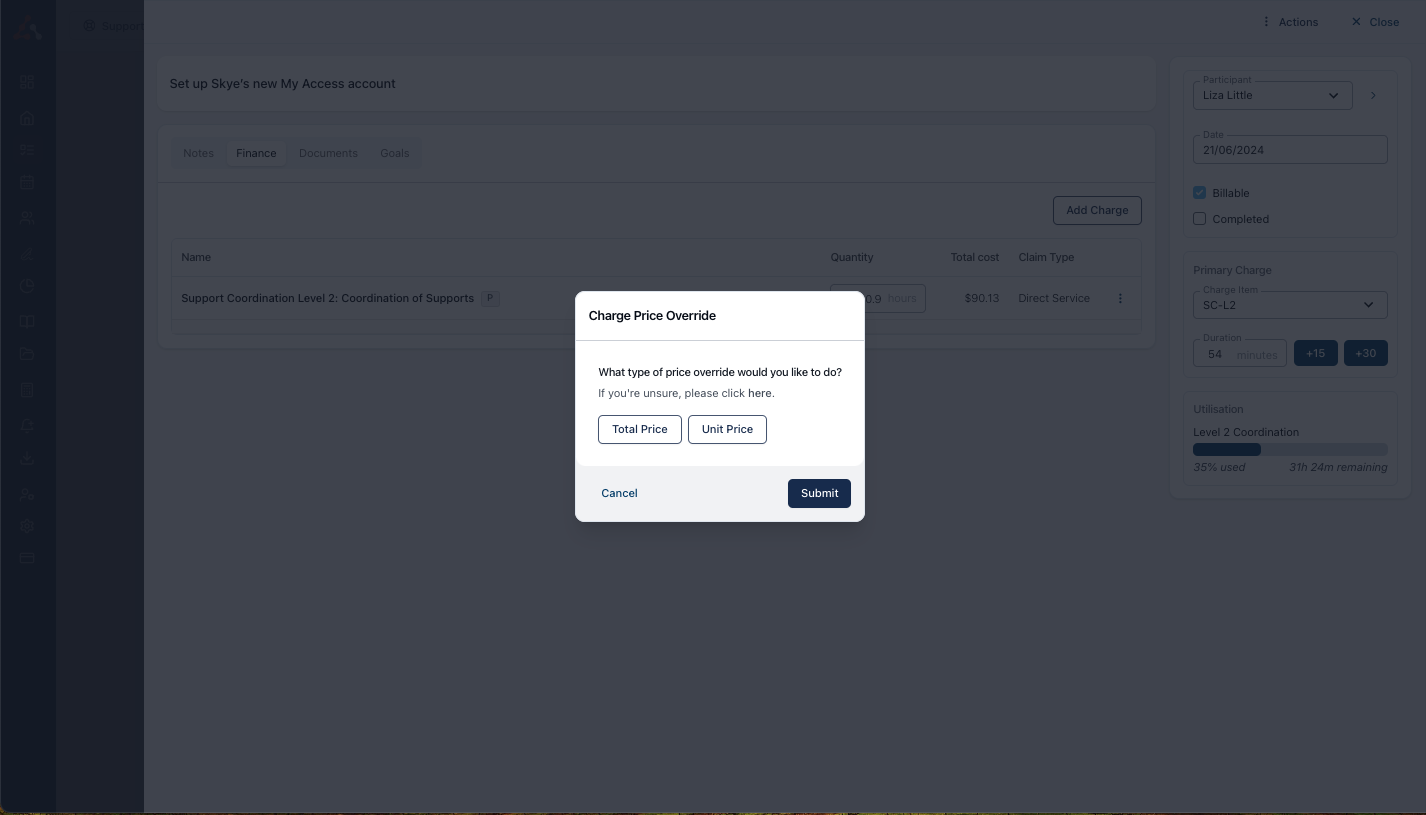Viewport: 1426px width, 815px height.
Task: Open the bell notifications icon in sidebar
Action: 27,424
